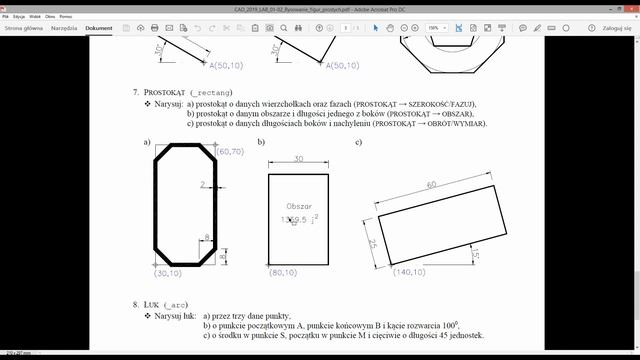
Task: Select the Dokument tab
Action: 99,28
